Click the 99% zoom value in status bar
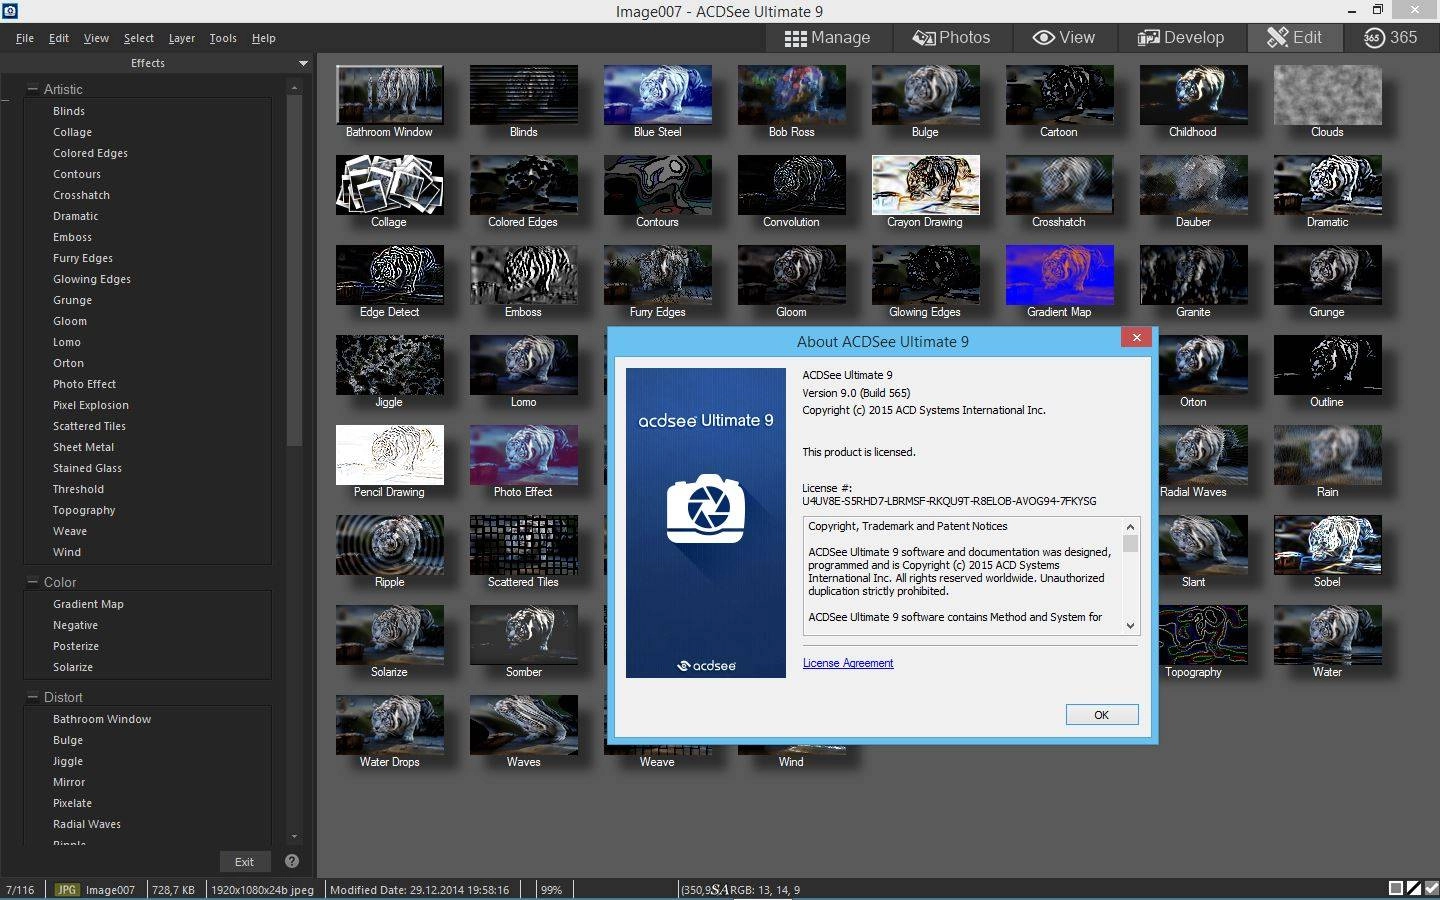This screenshot has height=900, width=1440. pos(551,889)
